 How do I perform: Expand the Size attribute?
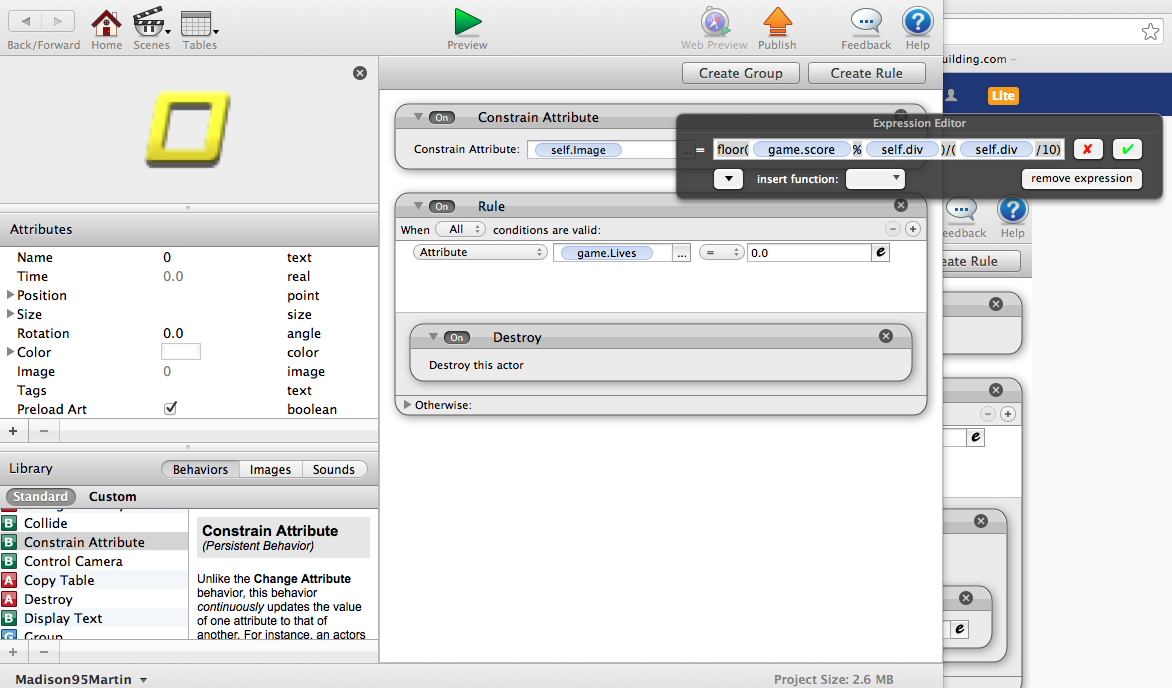[x=10, y=313]
